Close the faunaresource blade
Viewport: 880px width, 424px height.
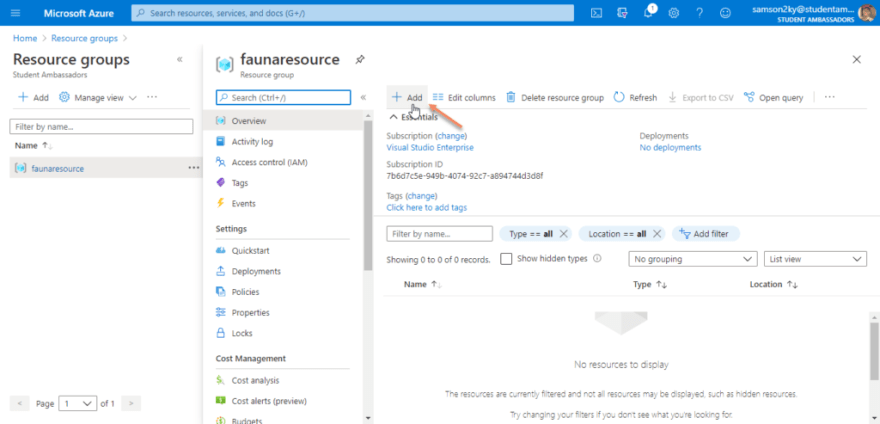coord(856,60)
